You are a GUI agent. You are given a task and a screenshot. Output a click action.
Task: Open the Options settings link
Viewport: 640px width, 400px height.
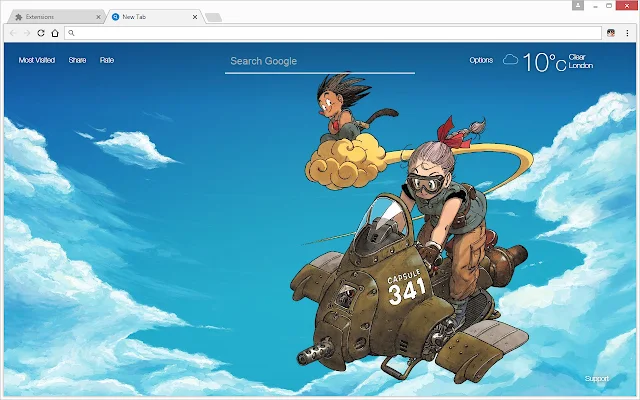point(481,60)
